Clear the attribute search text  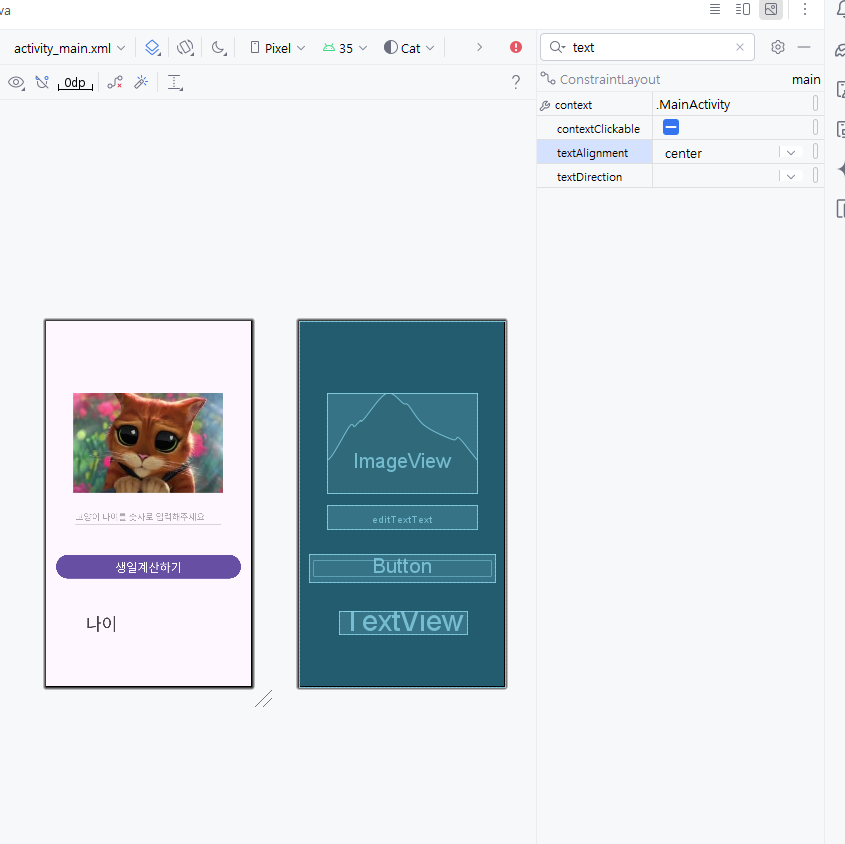(740, 47)
